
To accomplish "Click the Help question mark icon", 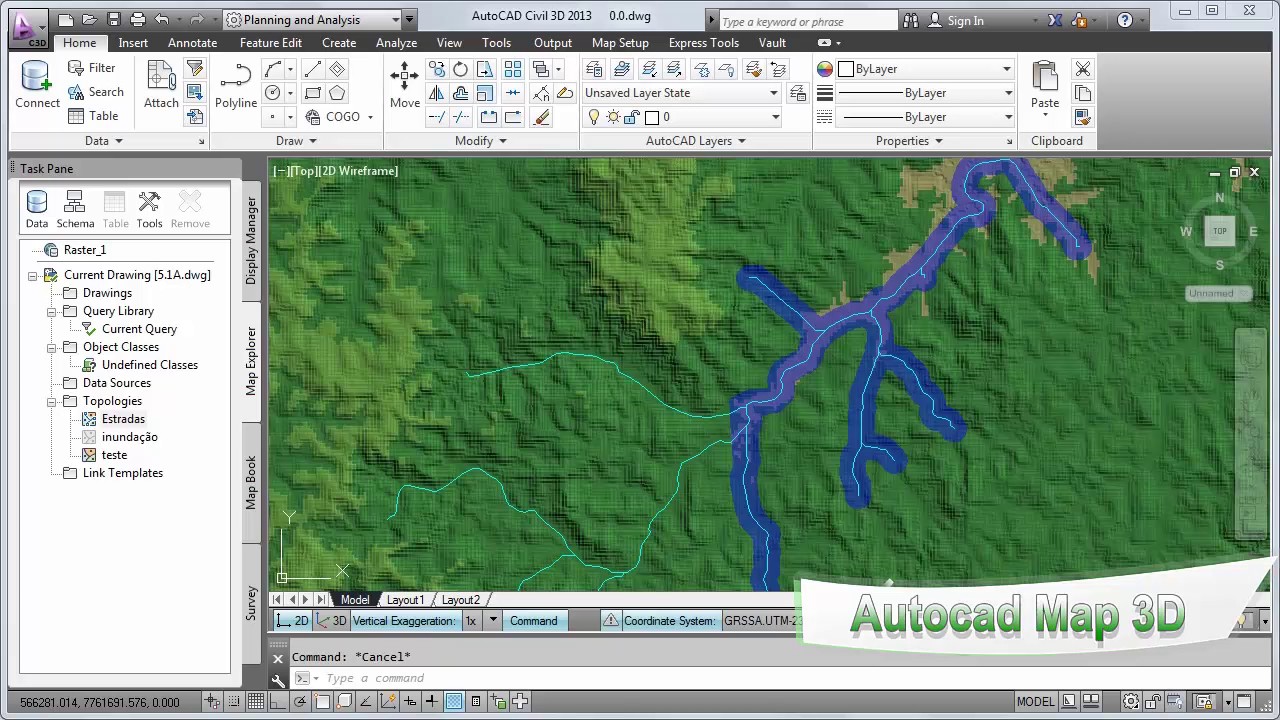I will tap(1125, 20).
